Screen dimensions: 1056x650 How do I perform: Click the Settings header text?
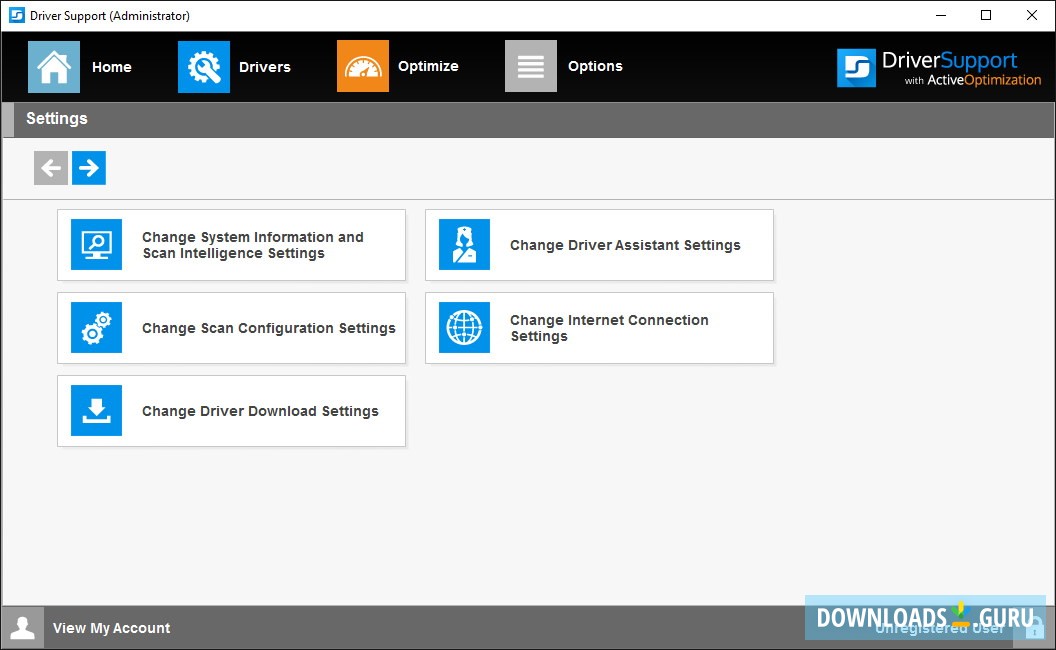(57, 119)
